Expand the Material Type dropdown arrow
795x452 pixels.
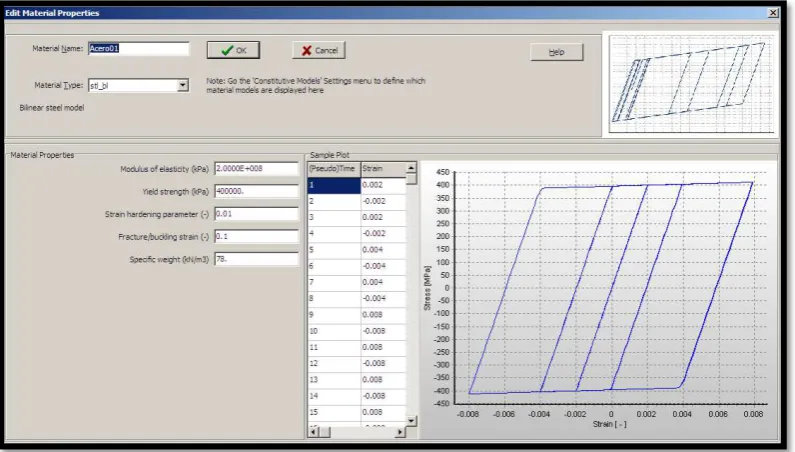click(183, 85)
